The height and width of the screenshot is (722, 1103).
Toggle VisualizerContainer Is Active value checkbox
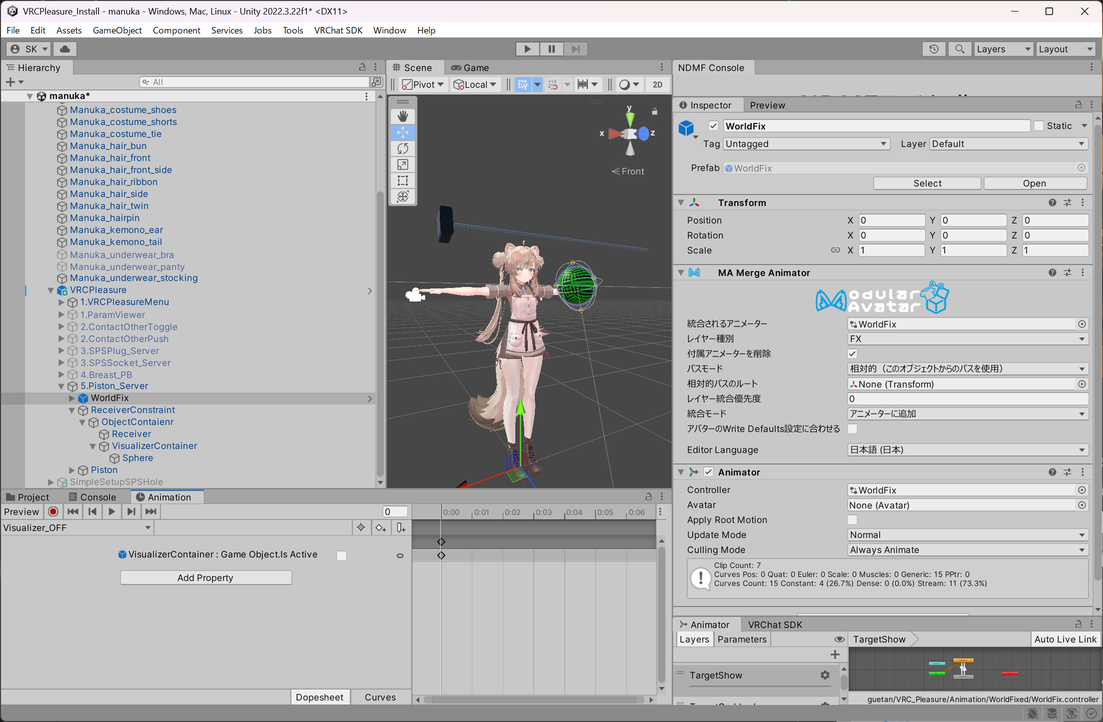342,555
